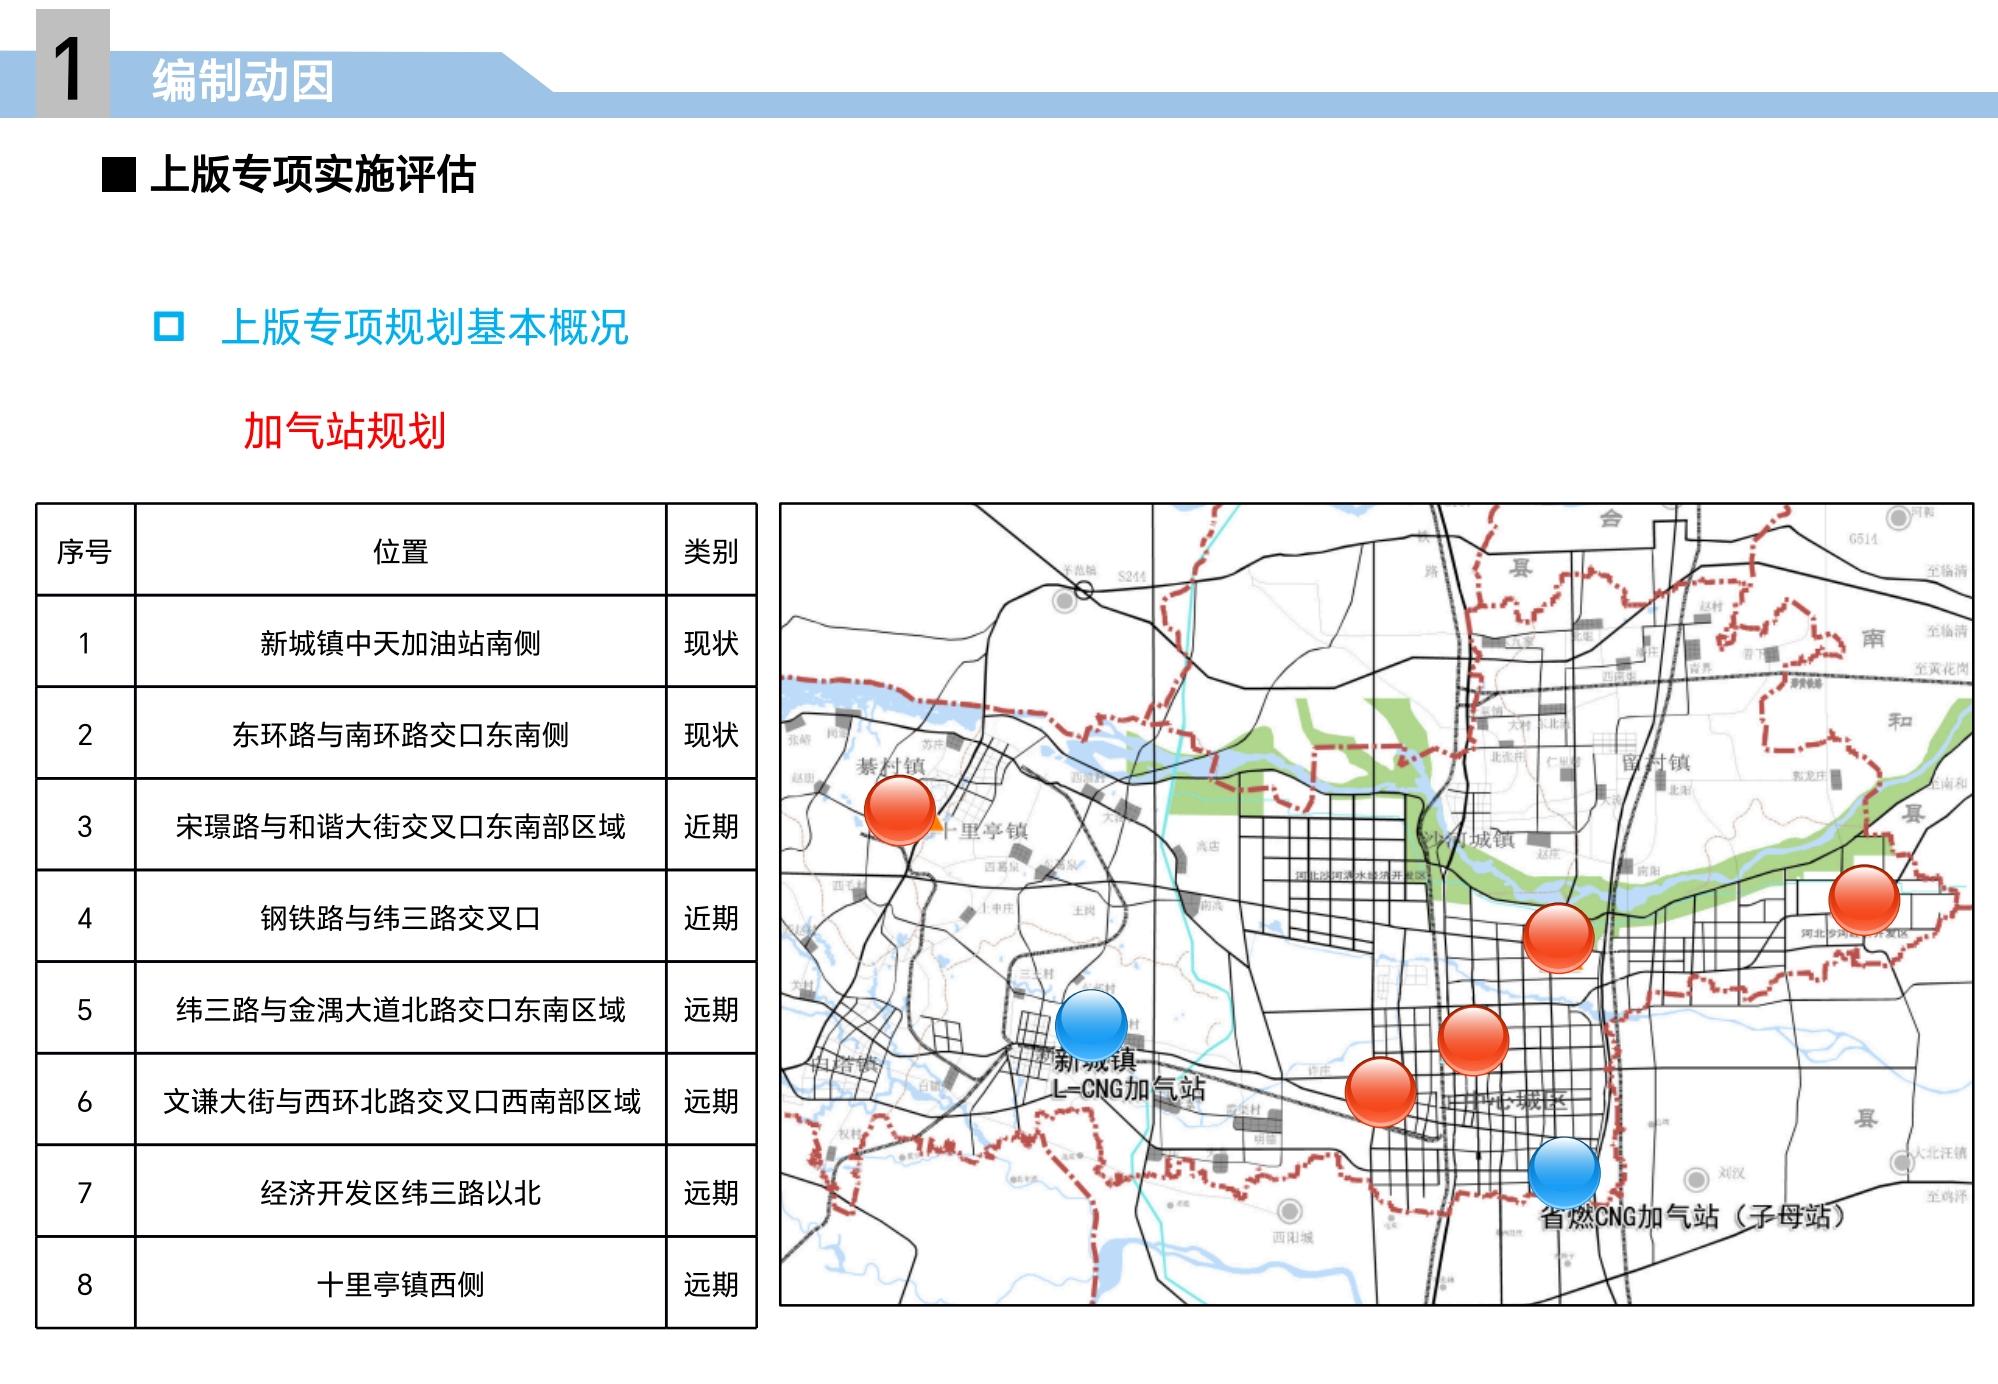Click serial number 4 in the table
The width and height of the screenshot is (1998, 1384).
85,918
